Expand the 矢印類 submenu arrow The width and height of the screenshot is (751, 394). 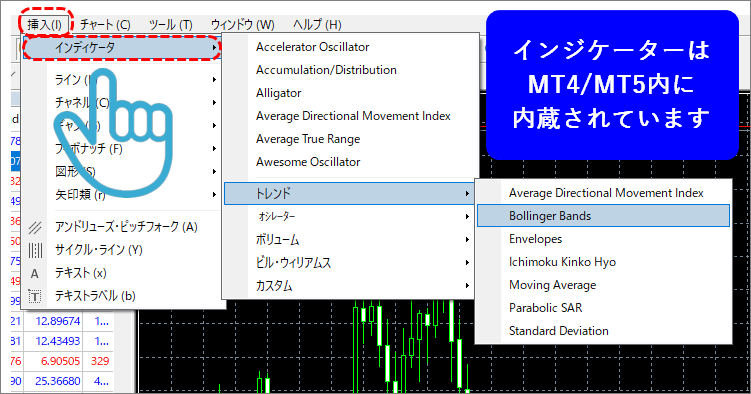[215, 194]
